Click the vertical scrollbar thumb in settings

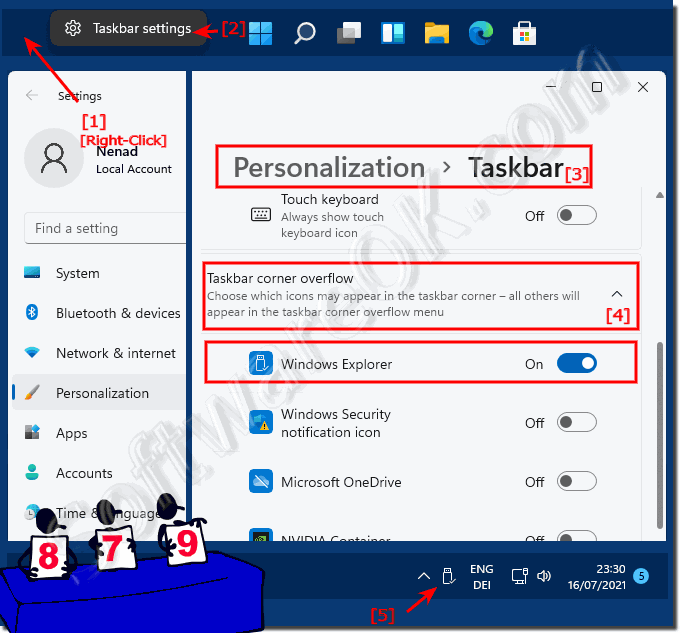pos(660,435)
